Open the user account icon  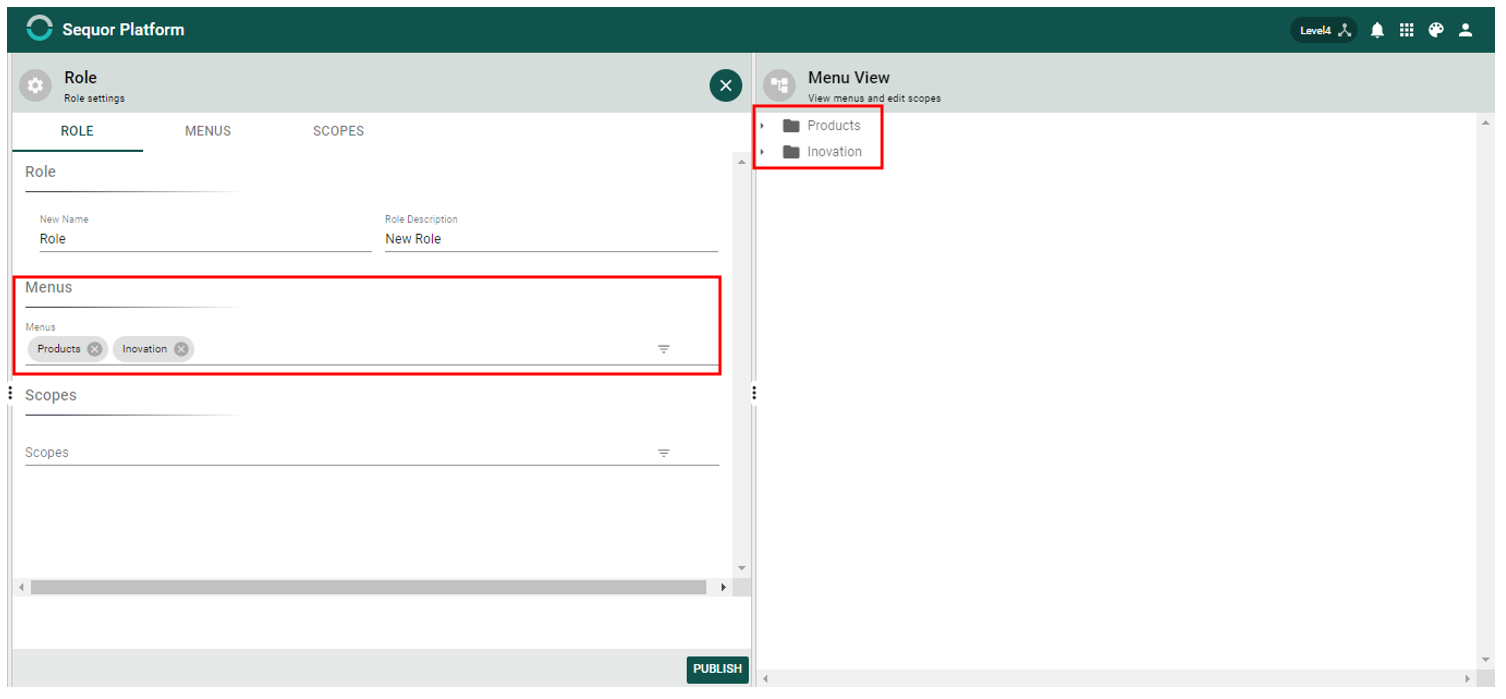[1466, 30]
